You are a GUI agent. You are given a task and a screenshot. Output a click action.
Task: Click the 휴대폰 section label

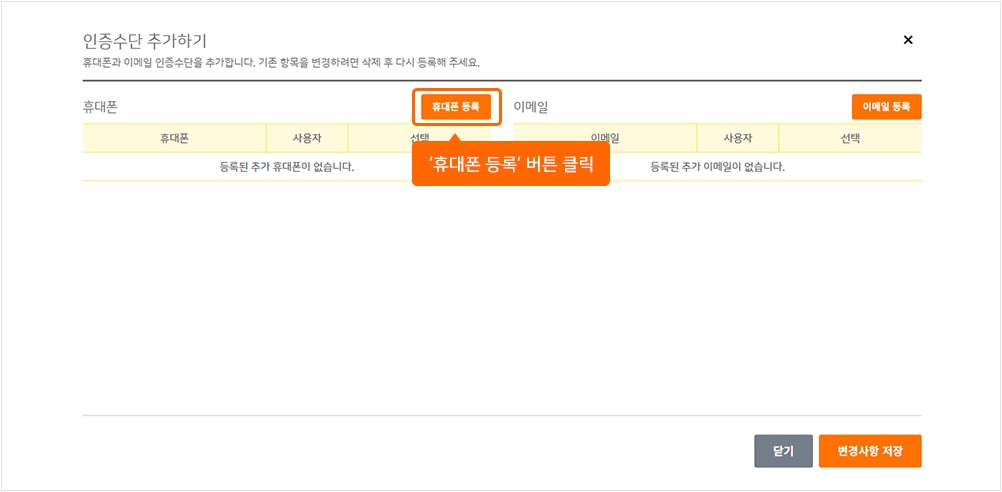pyautogui.click(x=100, y=107)
